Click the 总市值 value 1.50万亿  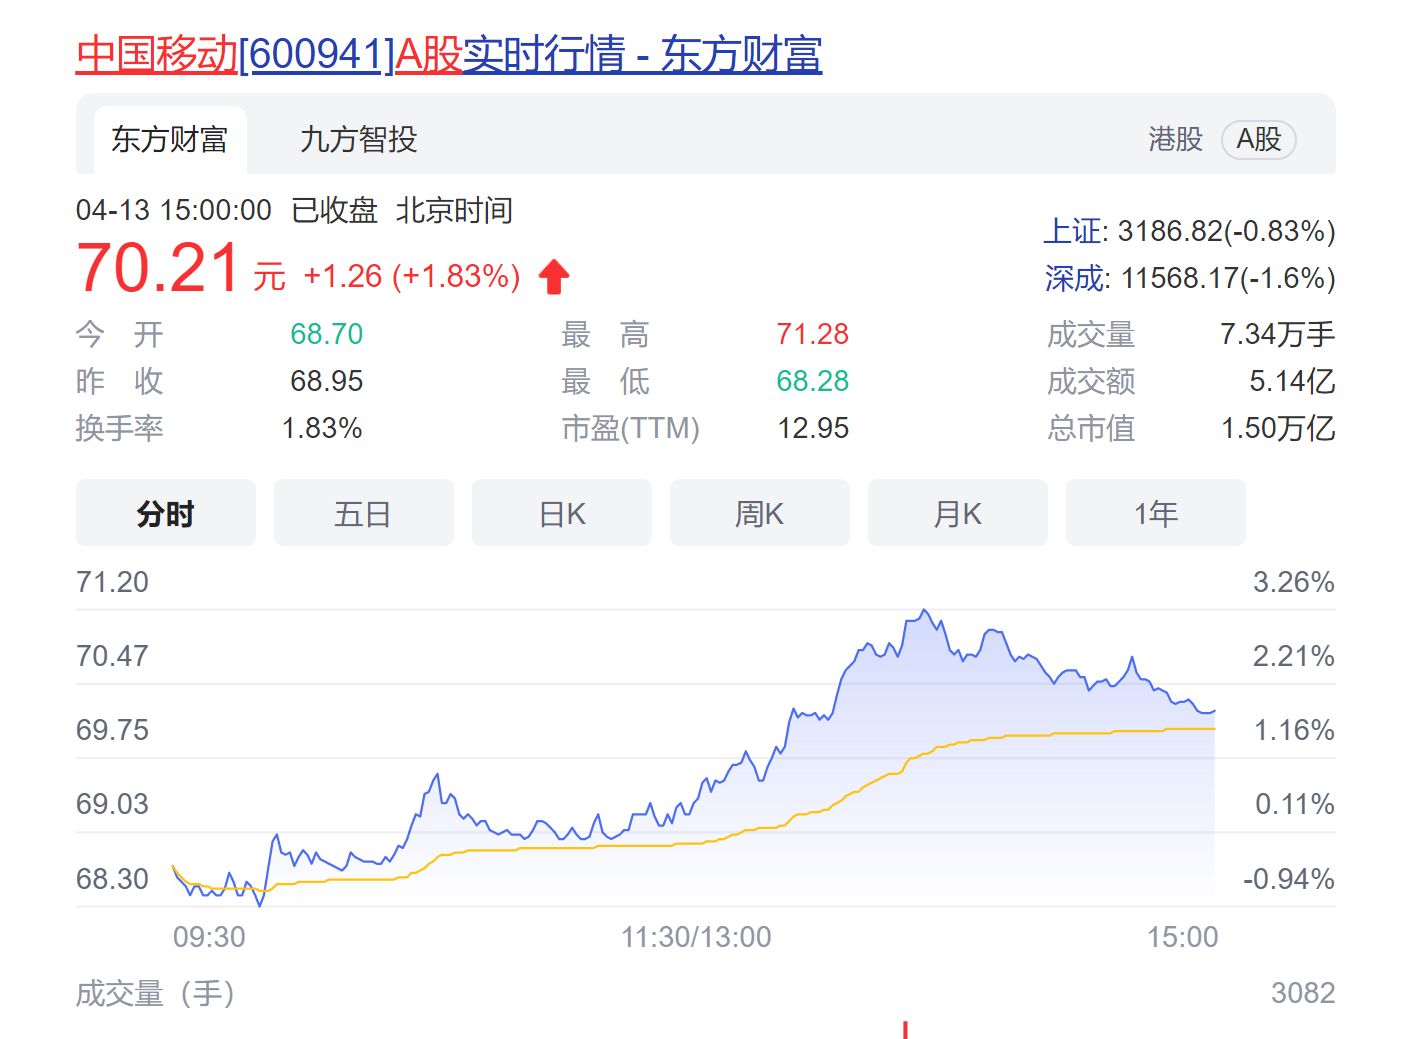1278,428
